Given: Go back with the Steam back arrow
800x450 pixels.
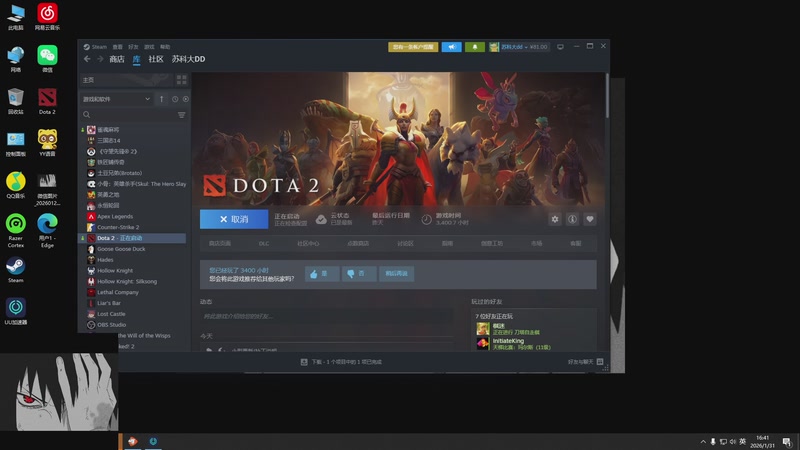Looking at the screenshot, I should pos(87,59).
